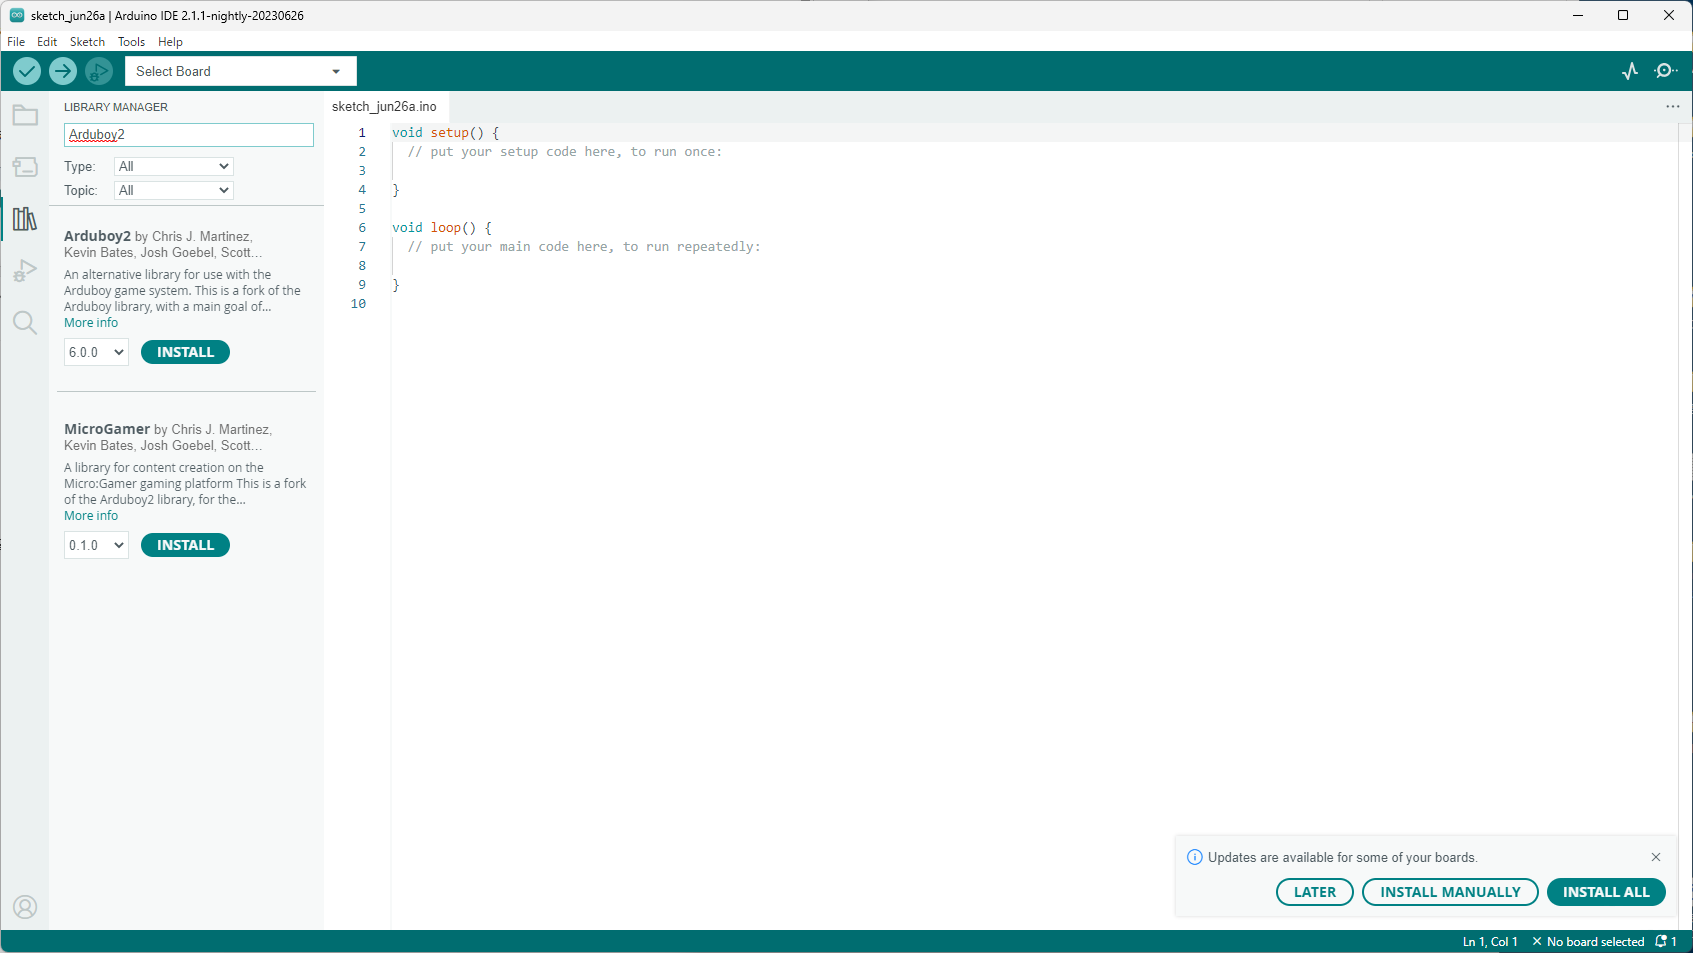Click the editor three-dots more menu
The height and width of the screenshot is (953, 1693).
tap(1673, 106)
